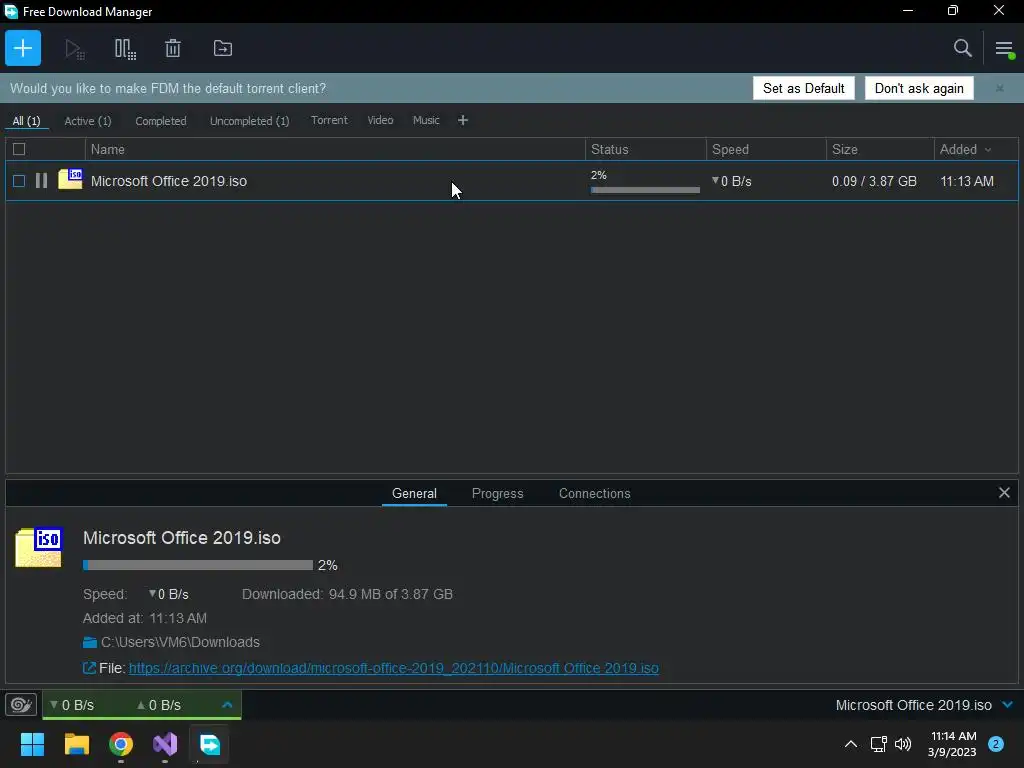
Task: Sort downloads by Speed column
Action: [729, 149]
